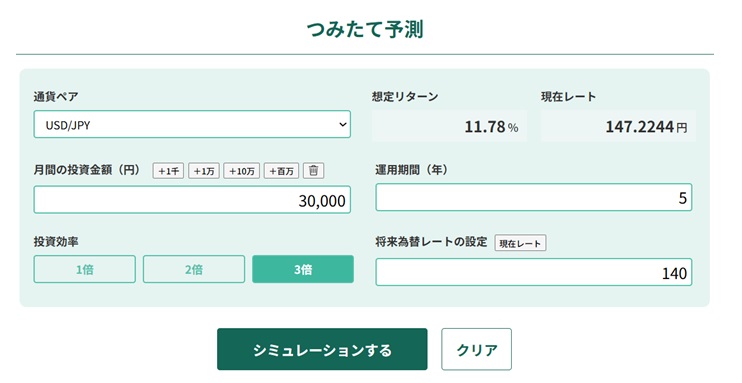The height and width of the screenshot is (383, 742).
Task: Click the 運用期間 years field showing 5
Action: [534, 197]
